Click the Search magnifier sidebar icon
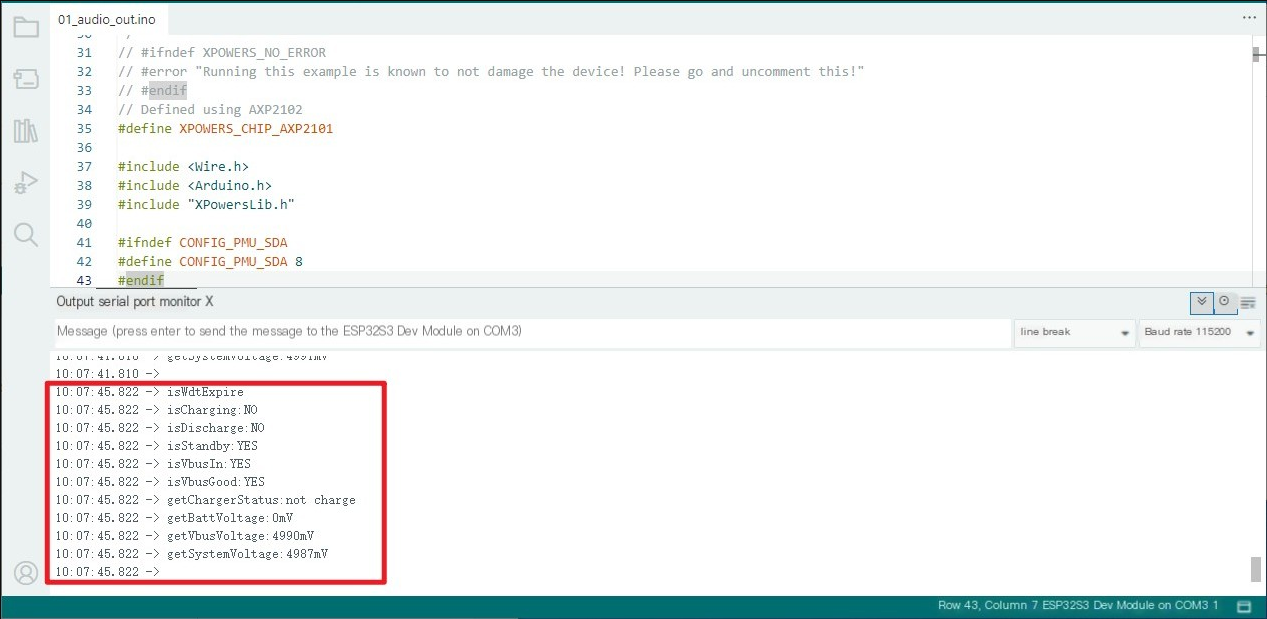Image resolution: width=1267 pixels, height=619 pixels. [x=26, y=235]
